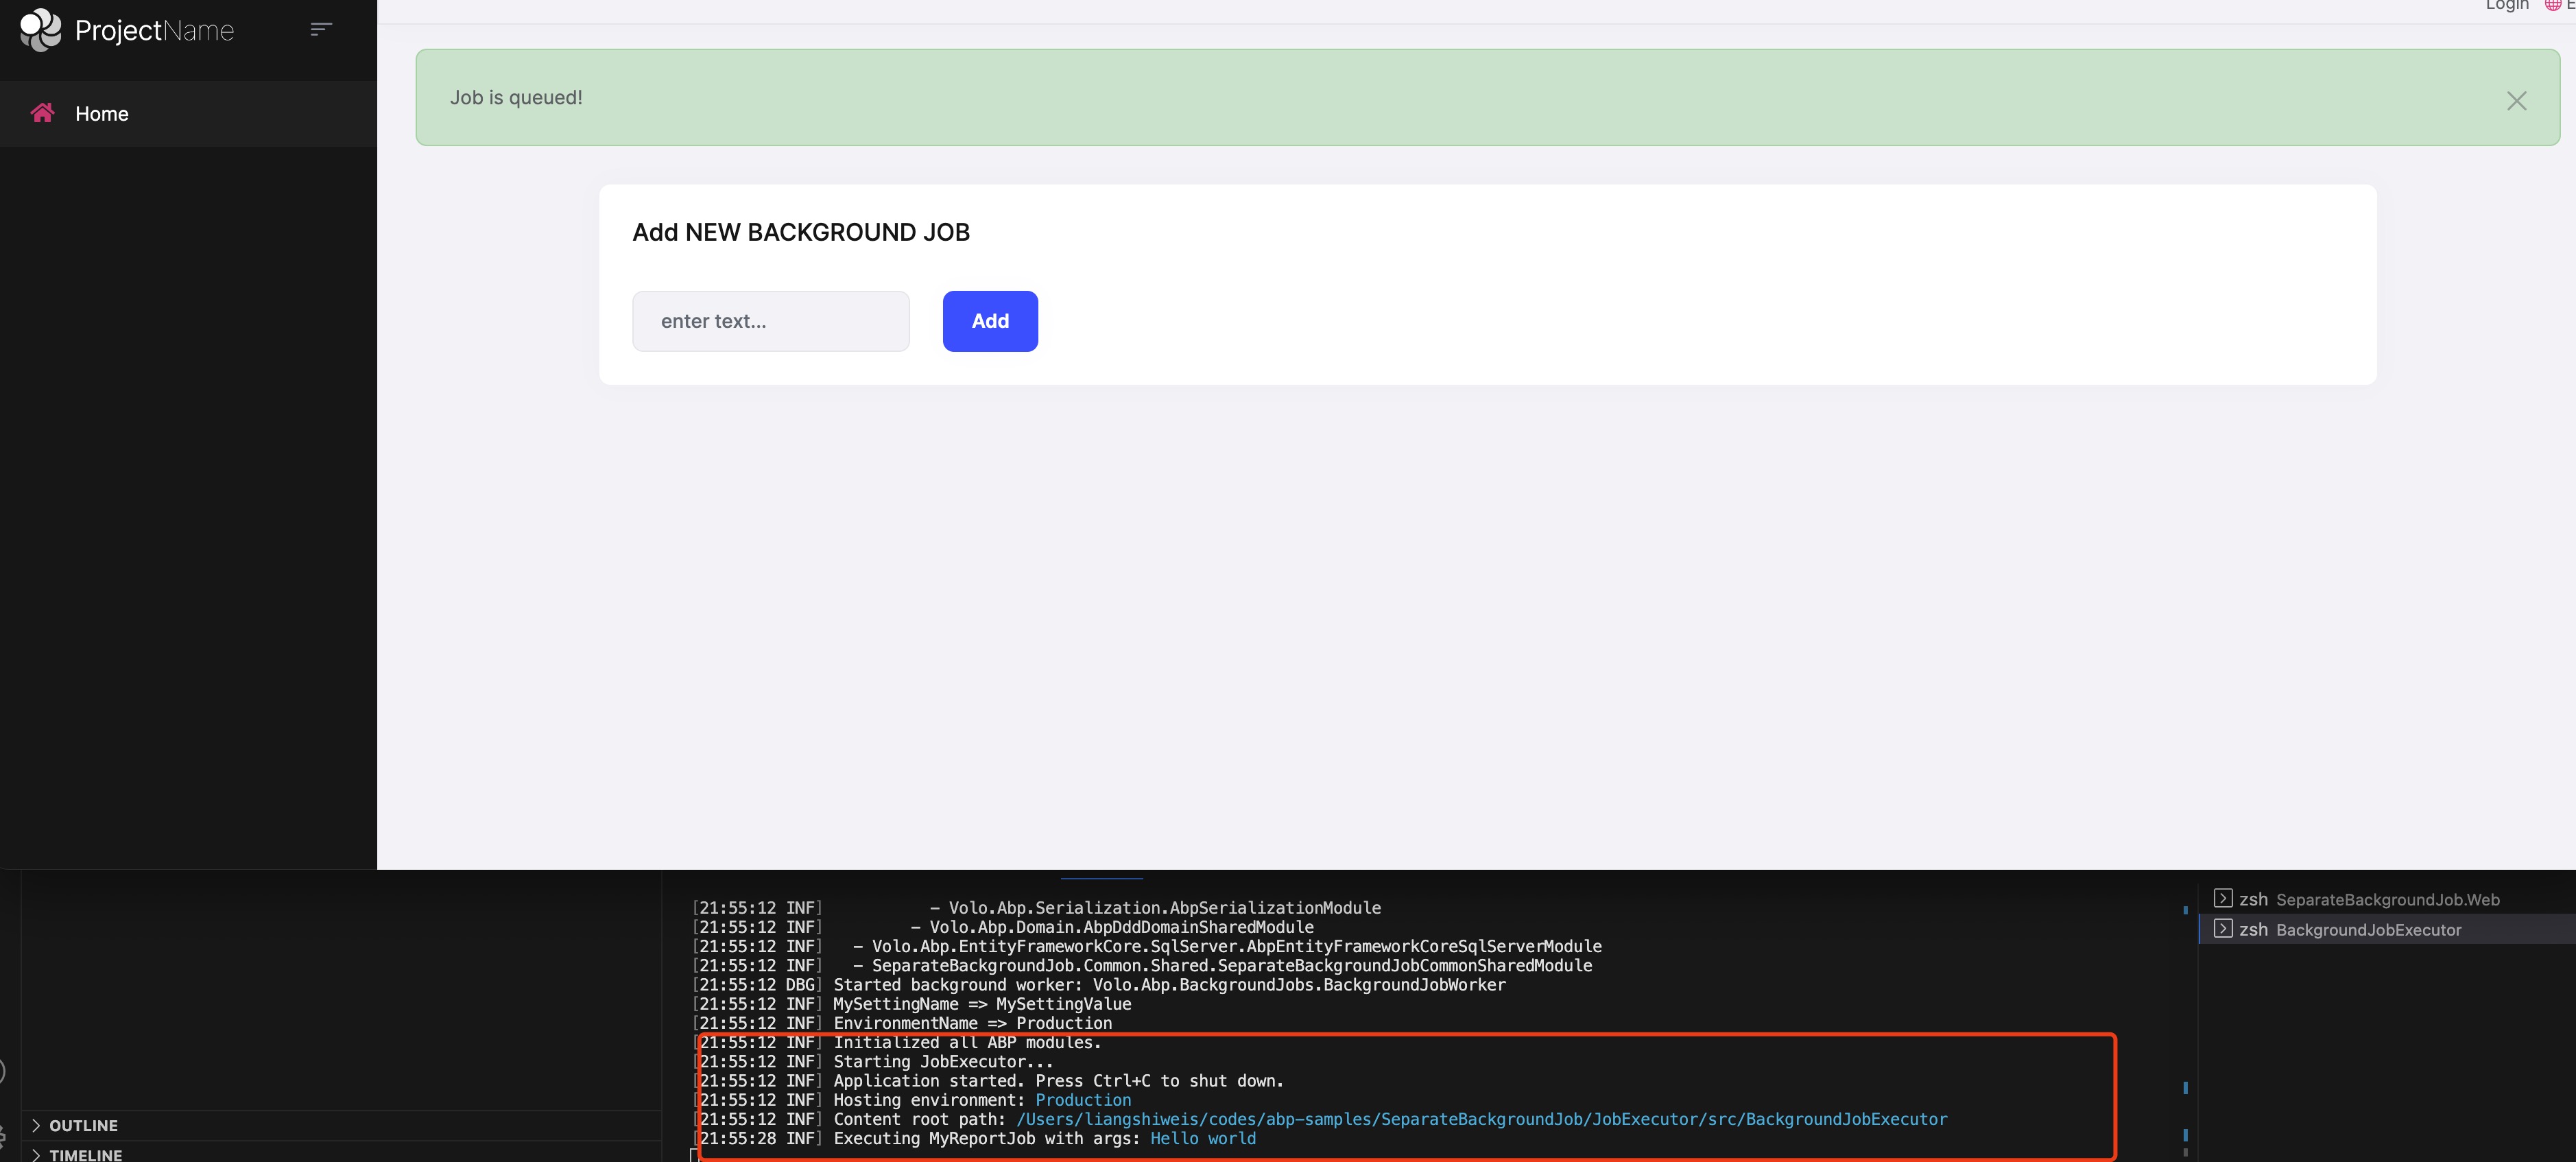This screenshot has width=2576, height=1162.
Task: Expand the TIMELINE section
Action: (x=86, y=1154)
